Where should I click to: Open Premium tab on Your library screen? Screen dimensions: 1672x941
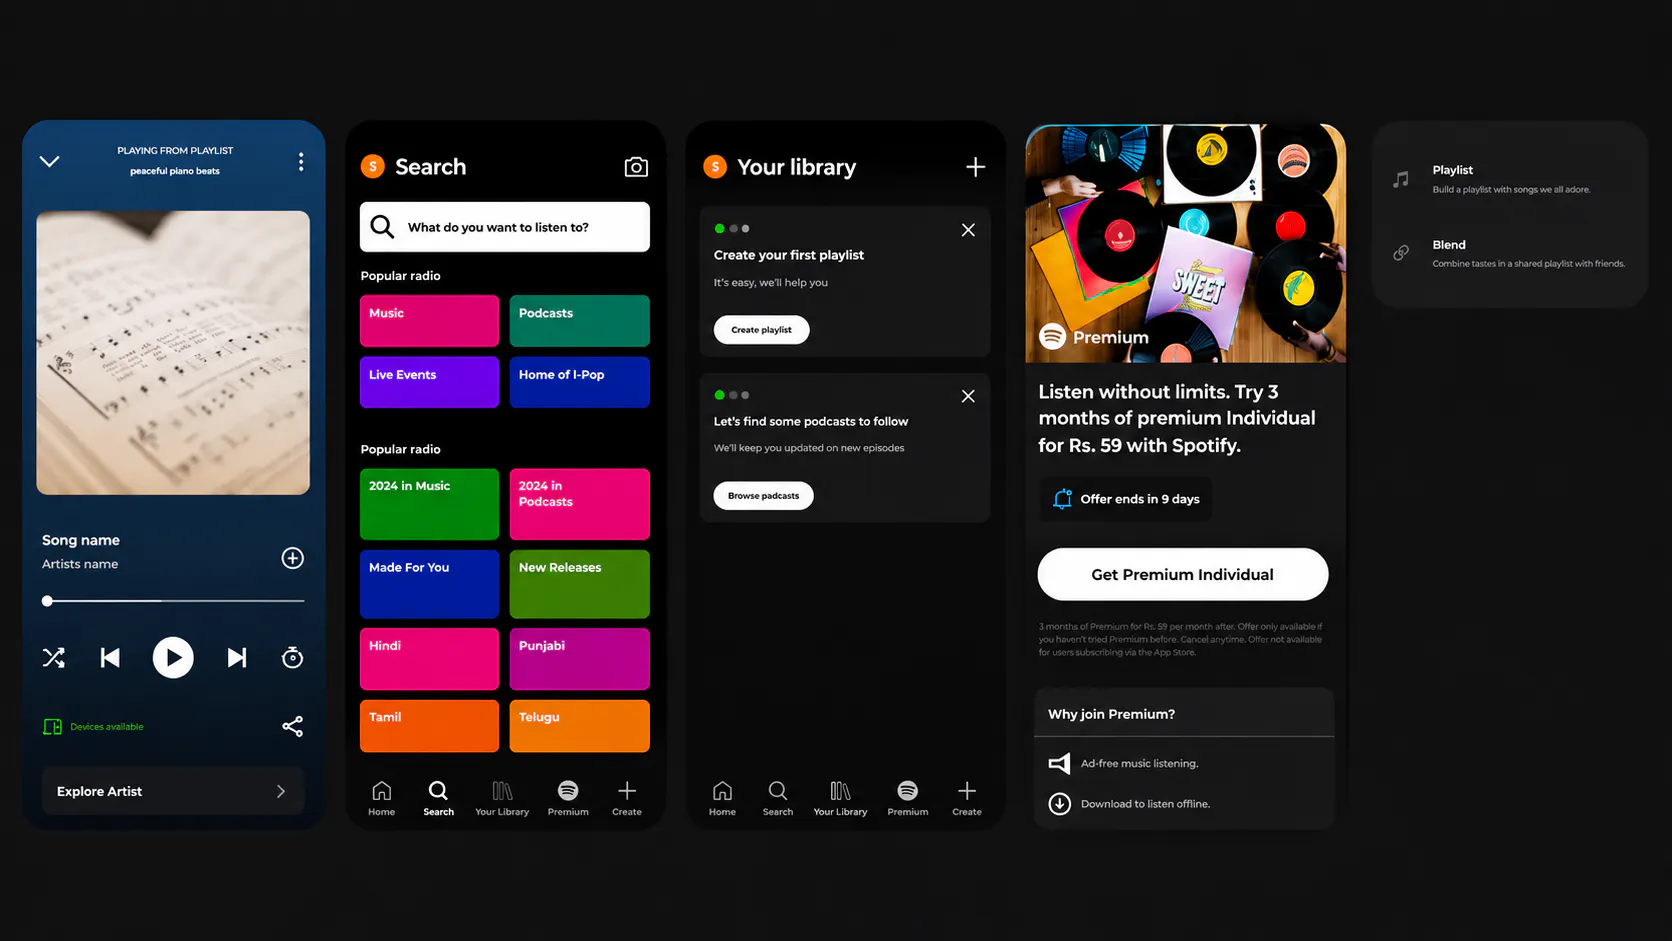click(x=908, y=798)
